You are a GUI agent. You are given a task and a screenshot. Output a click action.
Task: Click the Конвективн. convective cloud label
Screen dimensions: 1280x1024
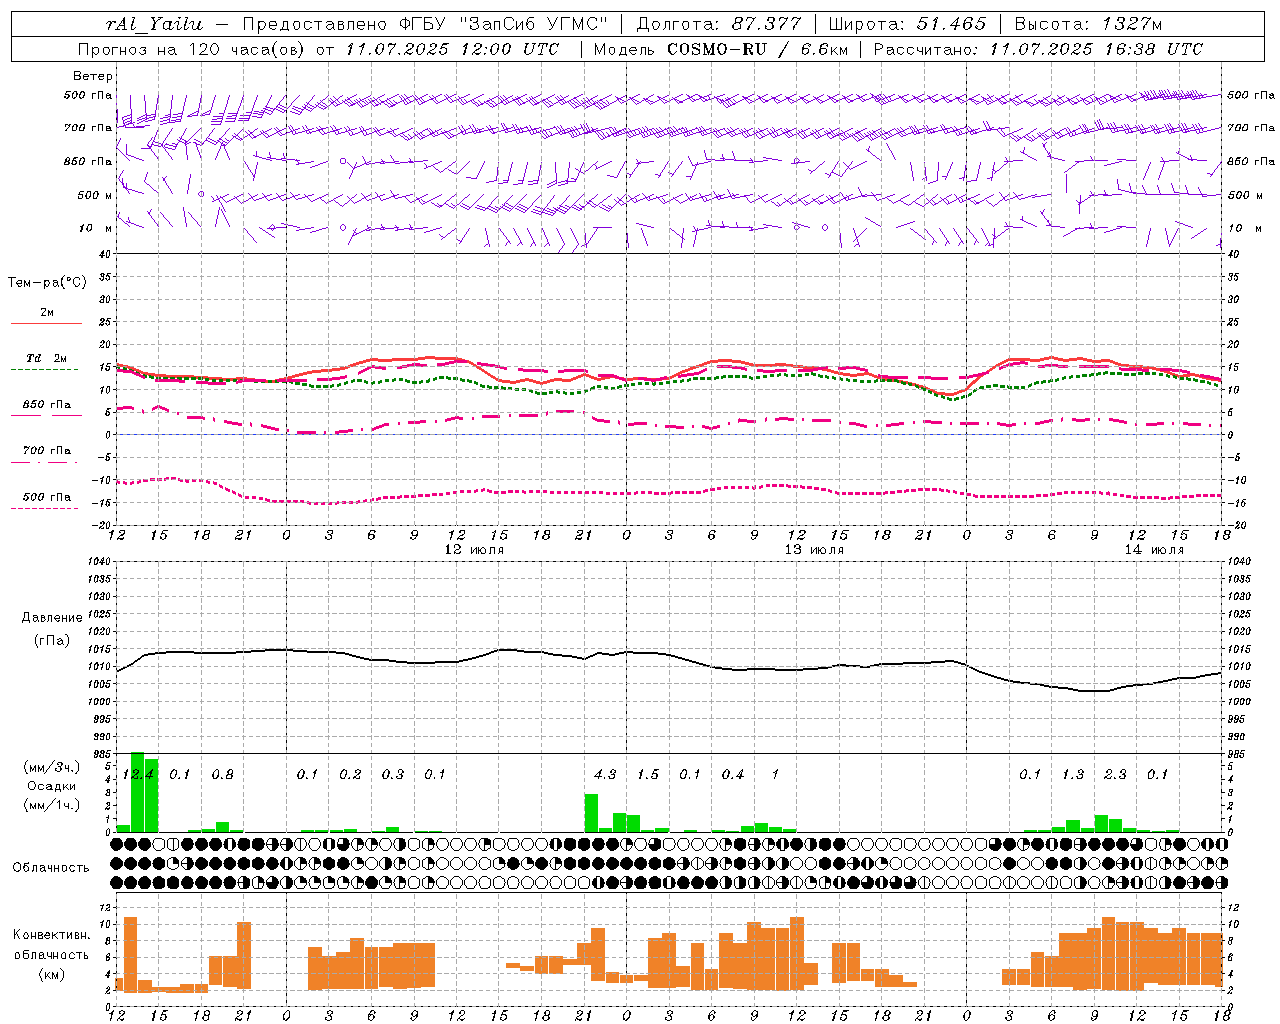[52, 935]
